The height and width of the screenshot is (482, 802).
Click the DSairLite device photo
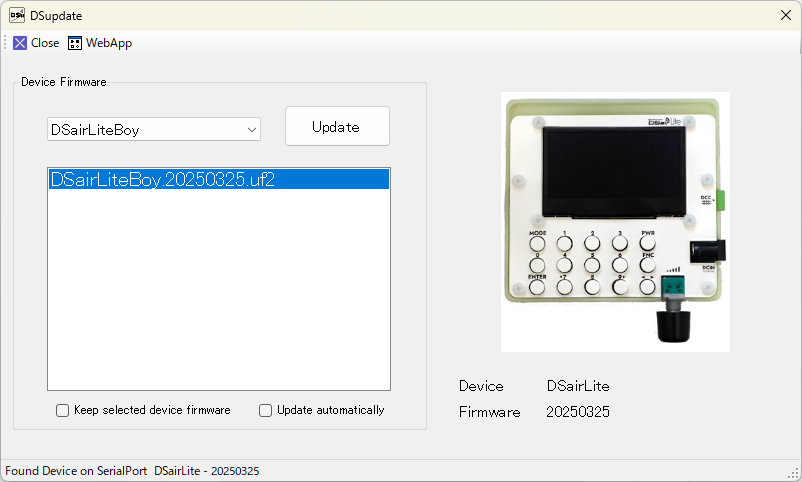pyautogui.click(x=615, y=222)
